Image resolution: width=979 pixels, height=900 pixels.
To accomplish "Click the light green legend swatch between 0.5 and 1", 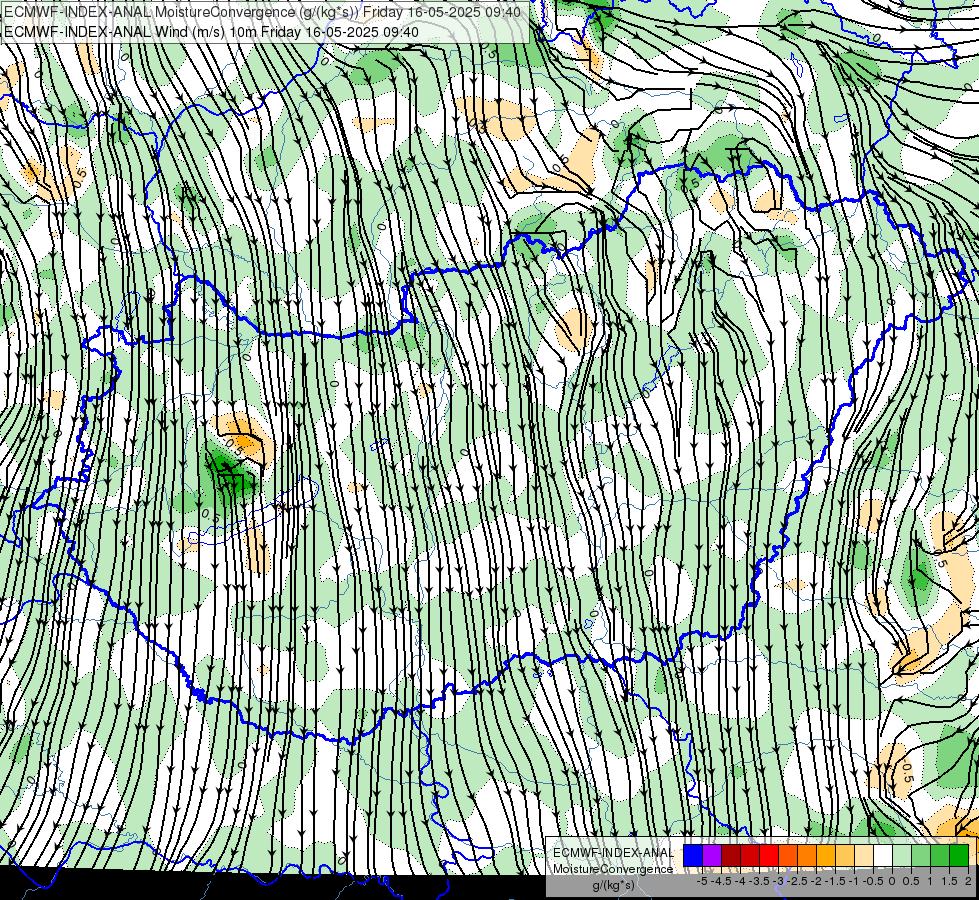I will tap(921, 856).
